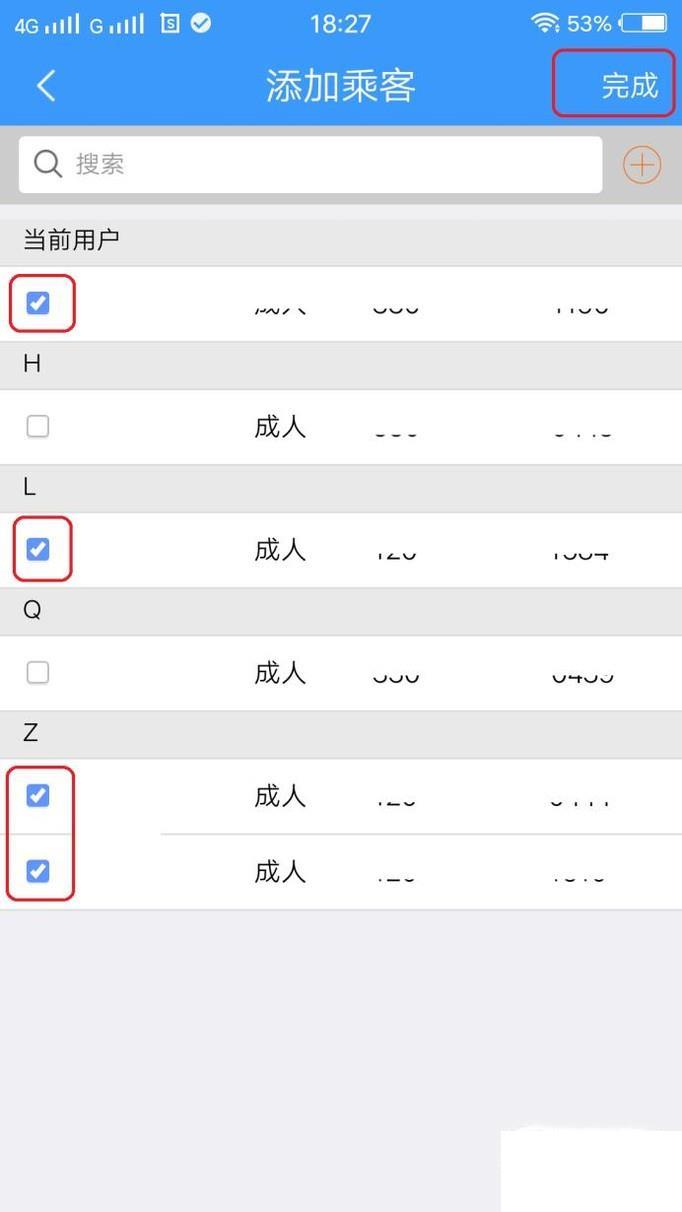Tap the boxed S notification icon
The width and height of the screenshot is (682, 1212).
(170, 23)
